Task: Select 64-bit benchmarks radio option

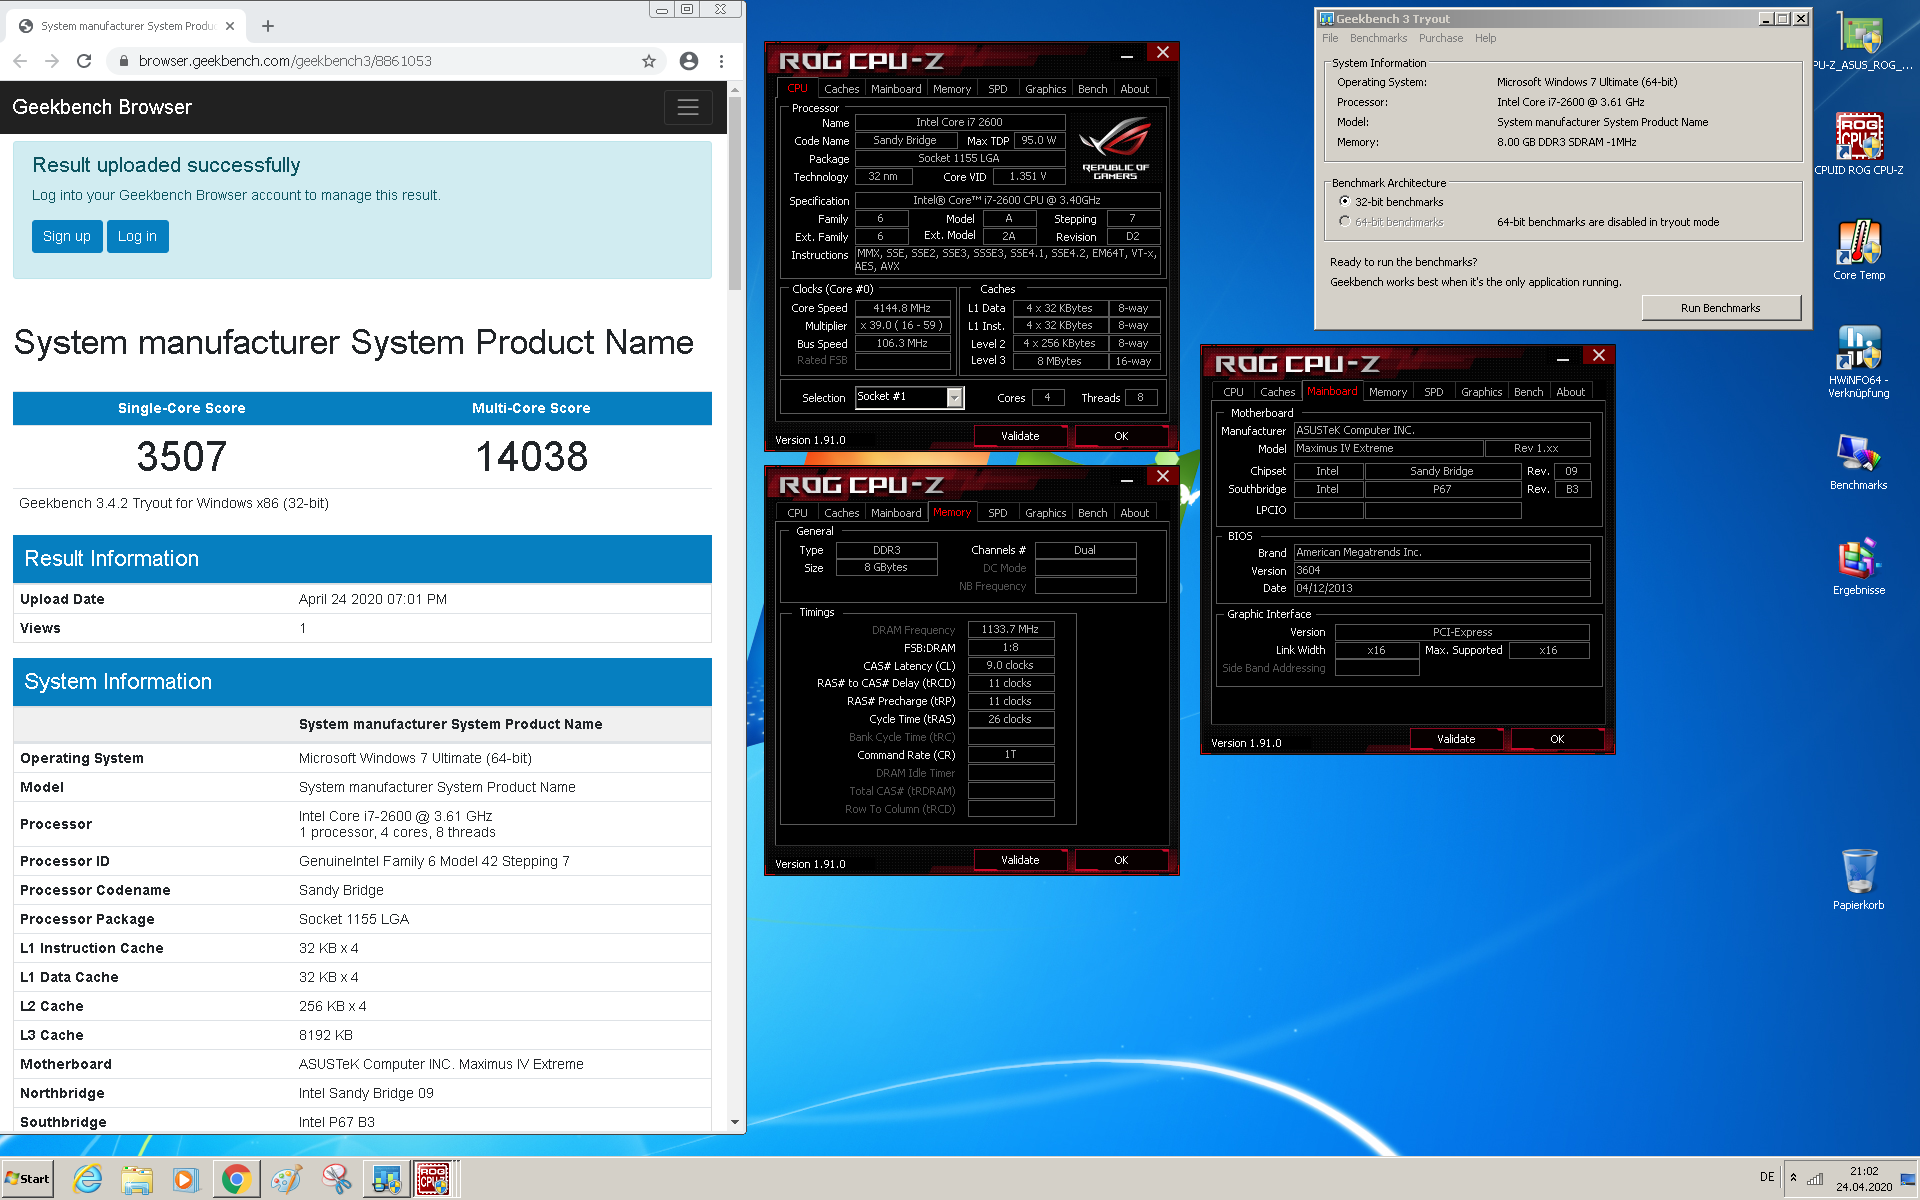Action: tap(1344, 221)
